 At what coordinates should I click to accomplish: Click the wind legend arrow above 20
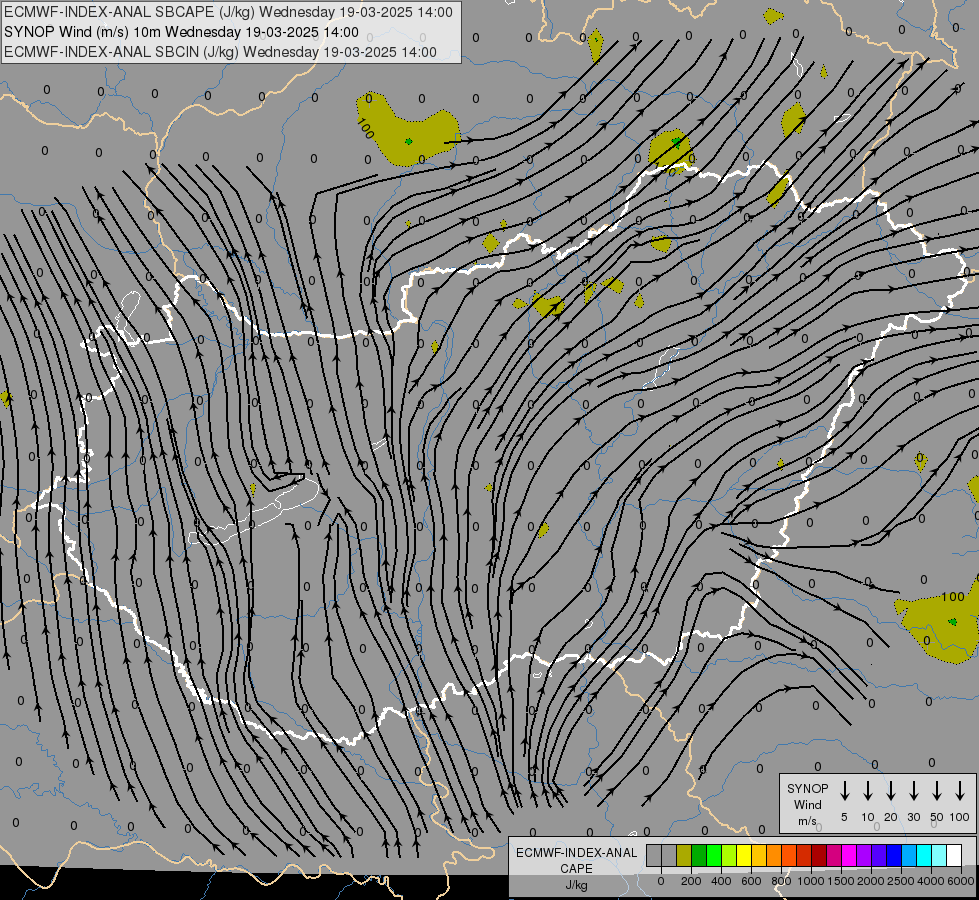point(891,790)
